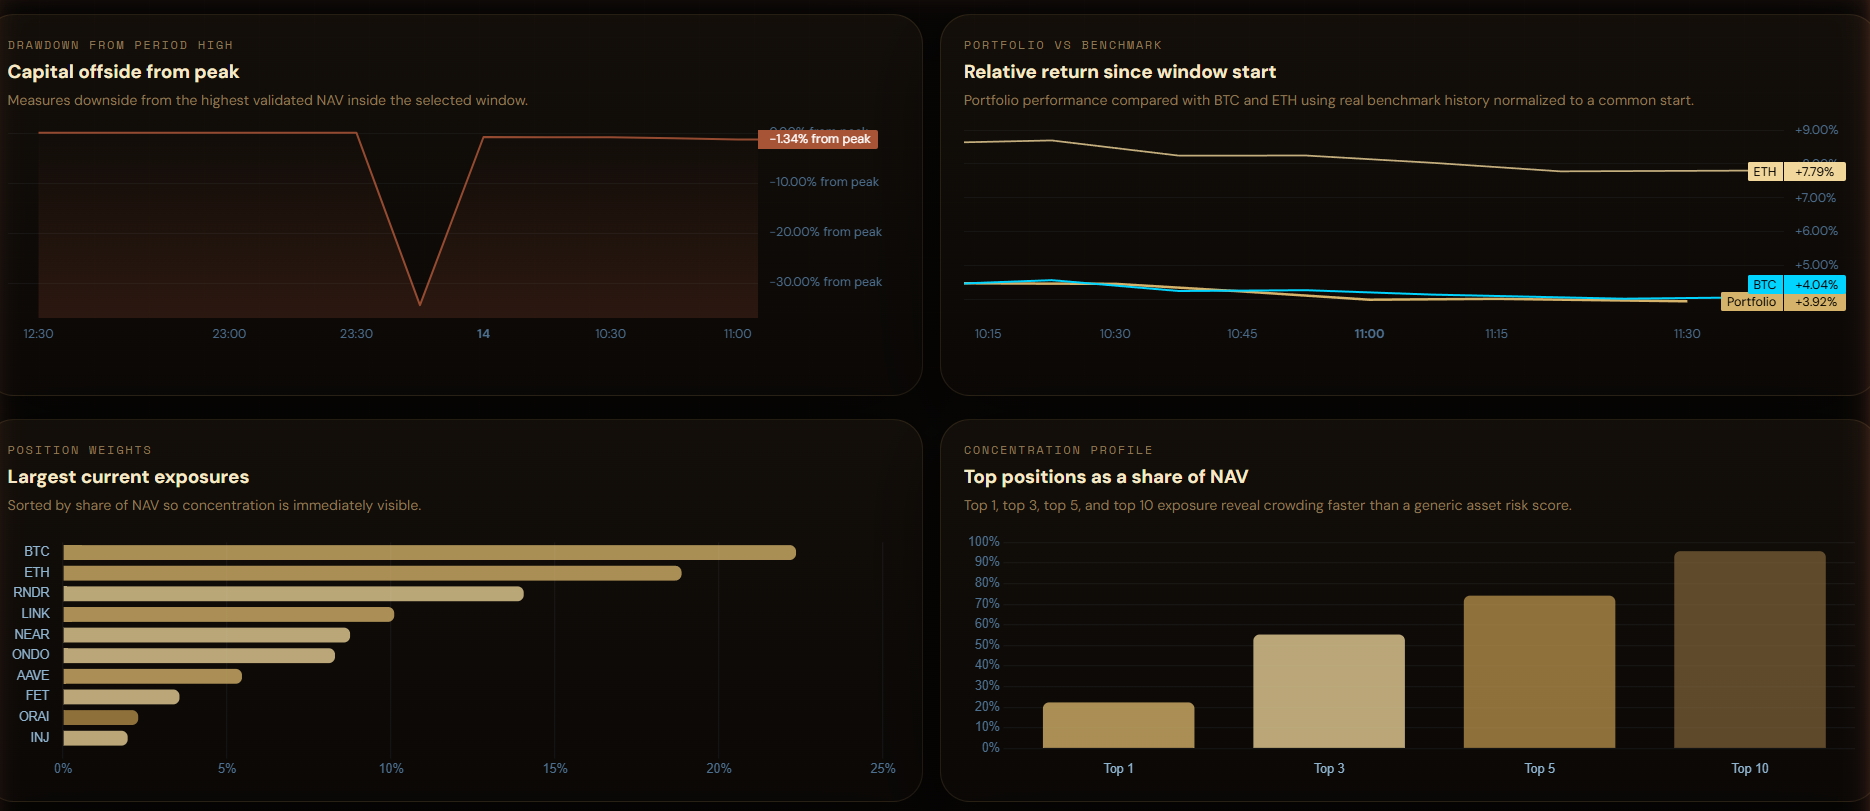Click the bold 11:00 tick on benchmark chart
Viewport: 1870px width, 811px height.
point(1369,334)
